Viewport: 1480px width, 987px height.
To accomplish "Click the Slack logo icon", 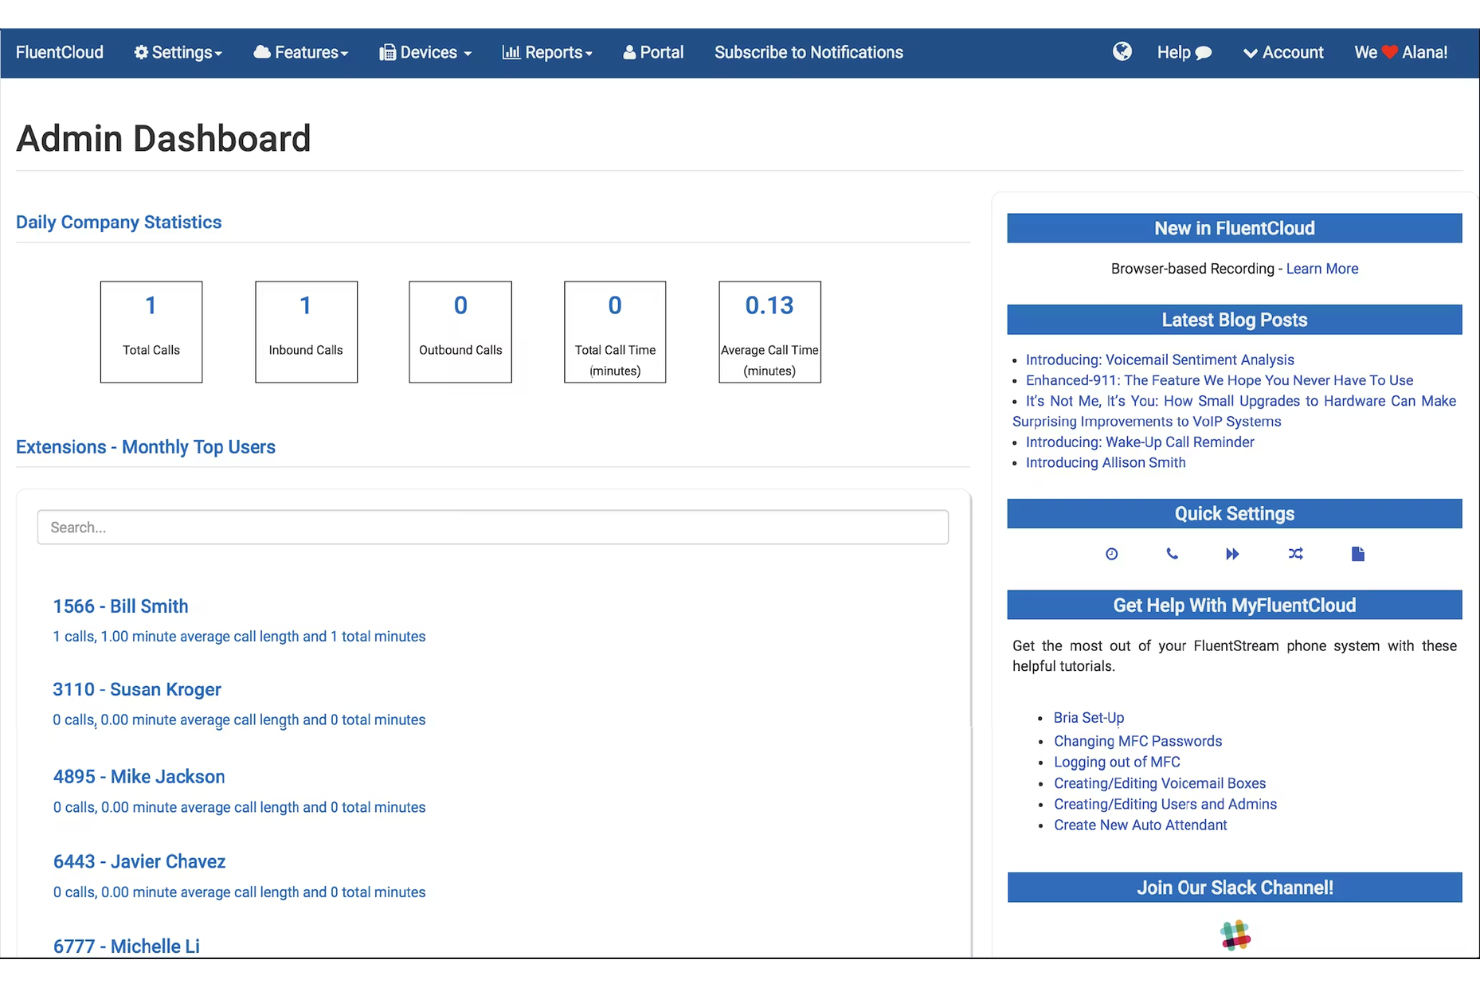I will tap(1235, 935).
